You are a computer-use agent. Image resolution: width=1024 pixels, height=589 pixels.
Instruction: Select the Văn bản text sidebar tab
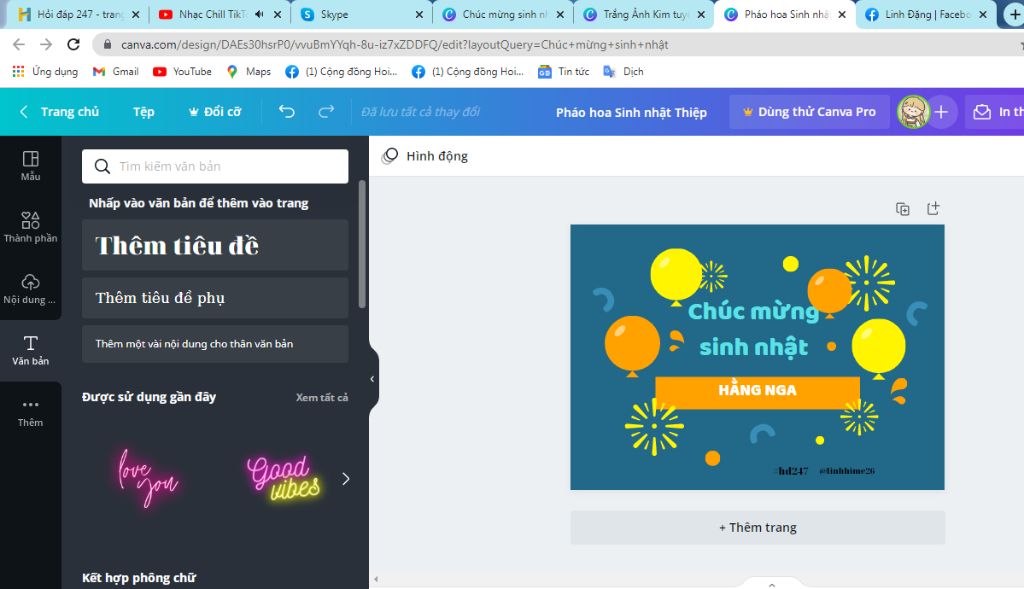(x=30, y=351)
